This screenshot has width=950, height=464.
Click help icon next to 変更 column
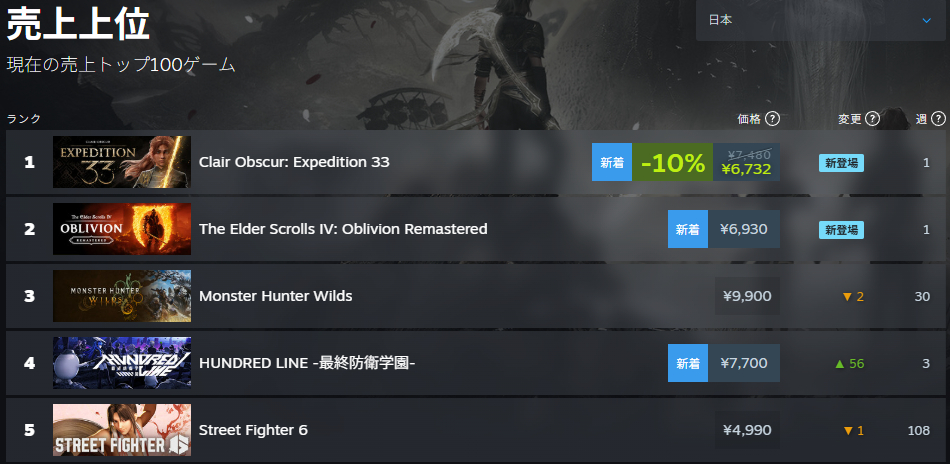point(872,119)
